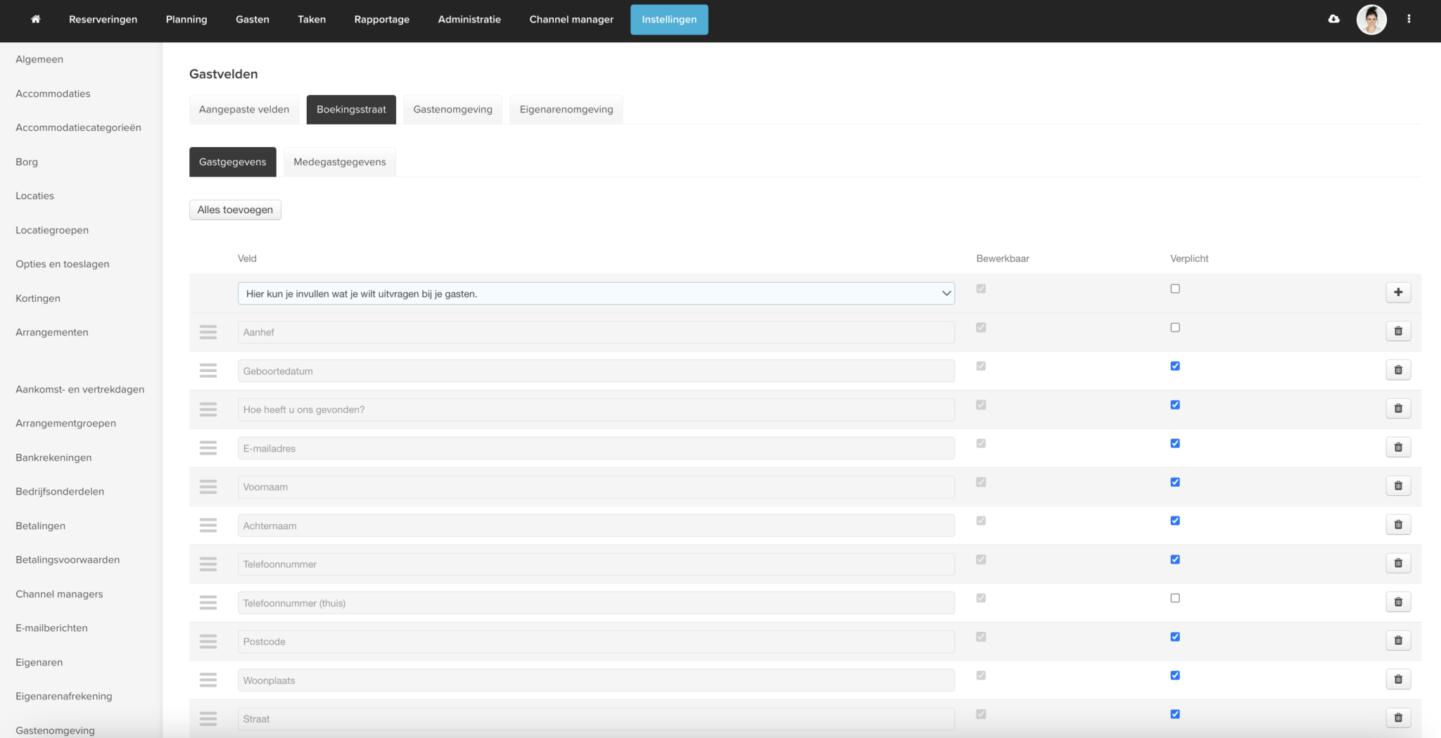Viewport: 1441px width, 738px height.
Task: Remove the Postcode field using trash icon
Action: coord(1397,641)
